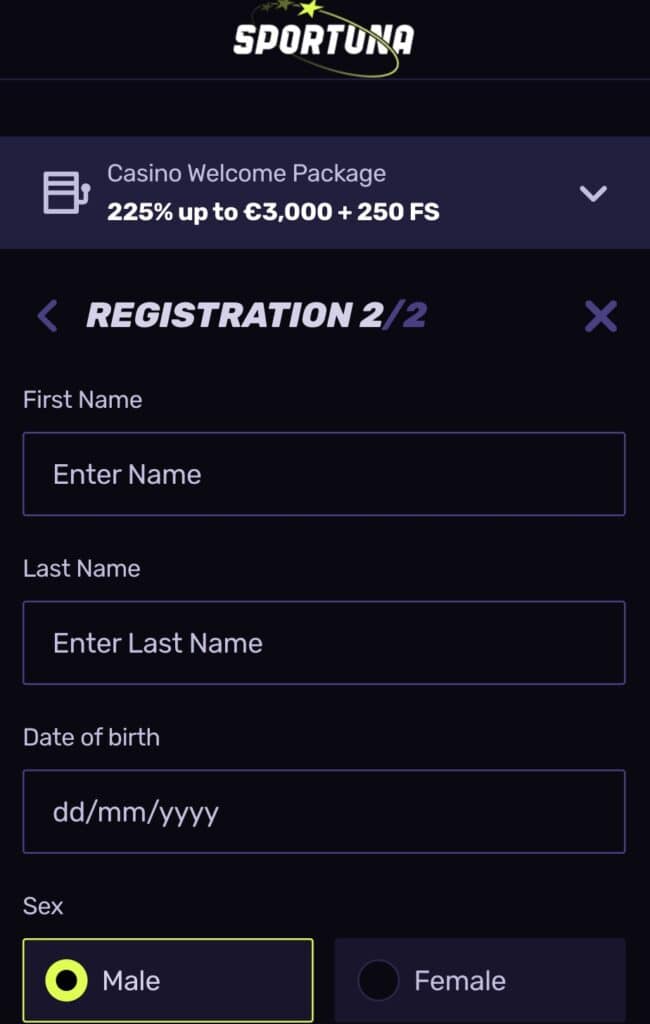
Task: Focus the Enter Name input field
Action: [x=324, y=474]
